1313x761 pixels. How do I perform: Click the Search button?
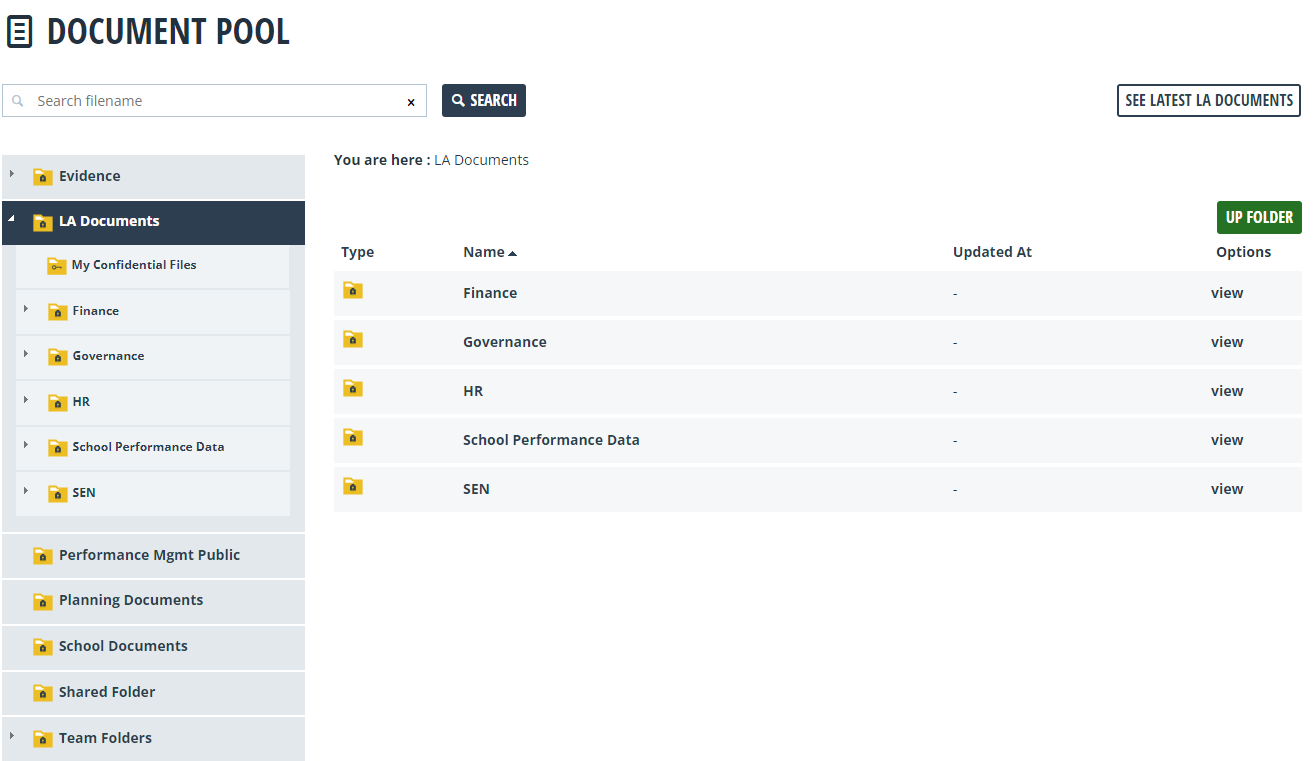[484, 100]
